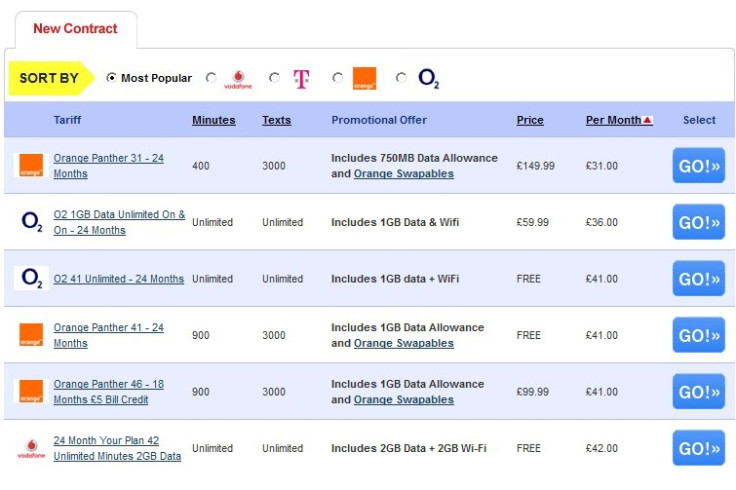This screenshot has width=736, height=490.
Task: Open the New Contract tab
Action: 76,29
